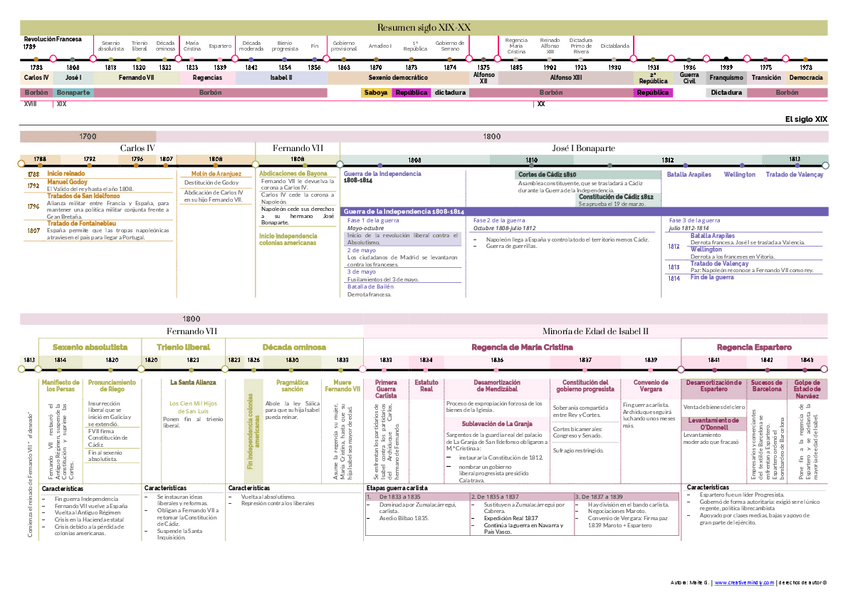Select the 'La Santa Alianza' heading
Screen dimensions: 848x600
193,382
